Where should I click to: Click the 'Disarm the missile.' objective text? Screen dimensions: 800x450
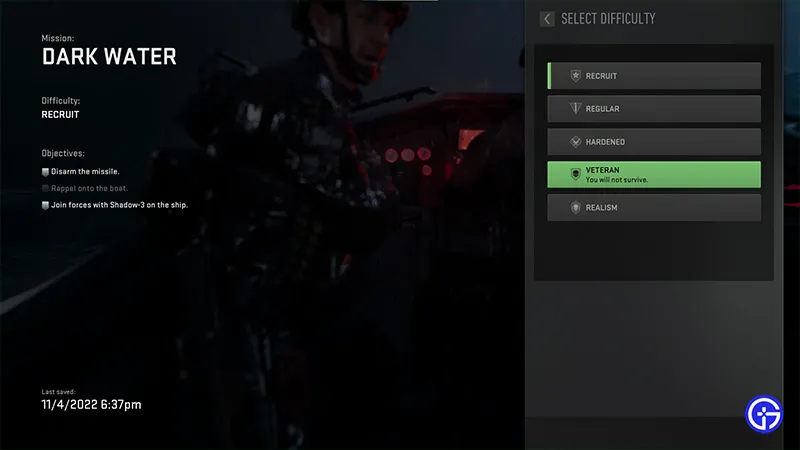(x=85, y=171)
